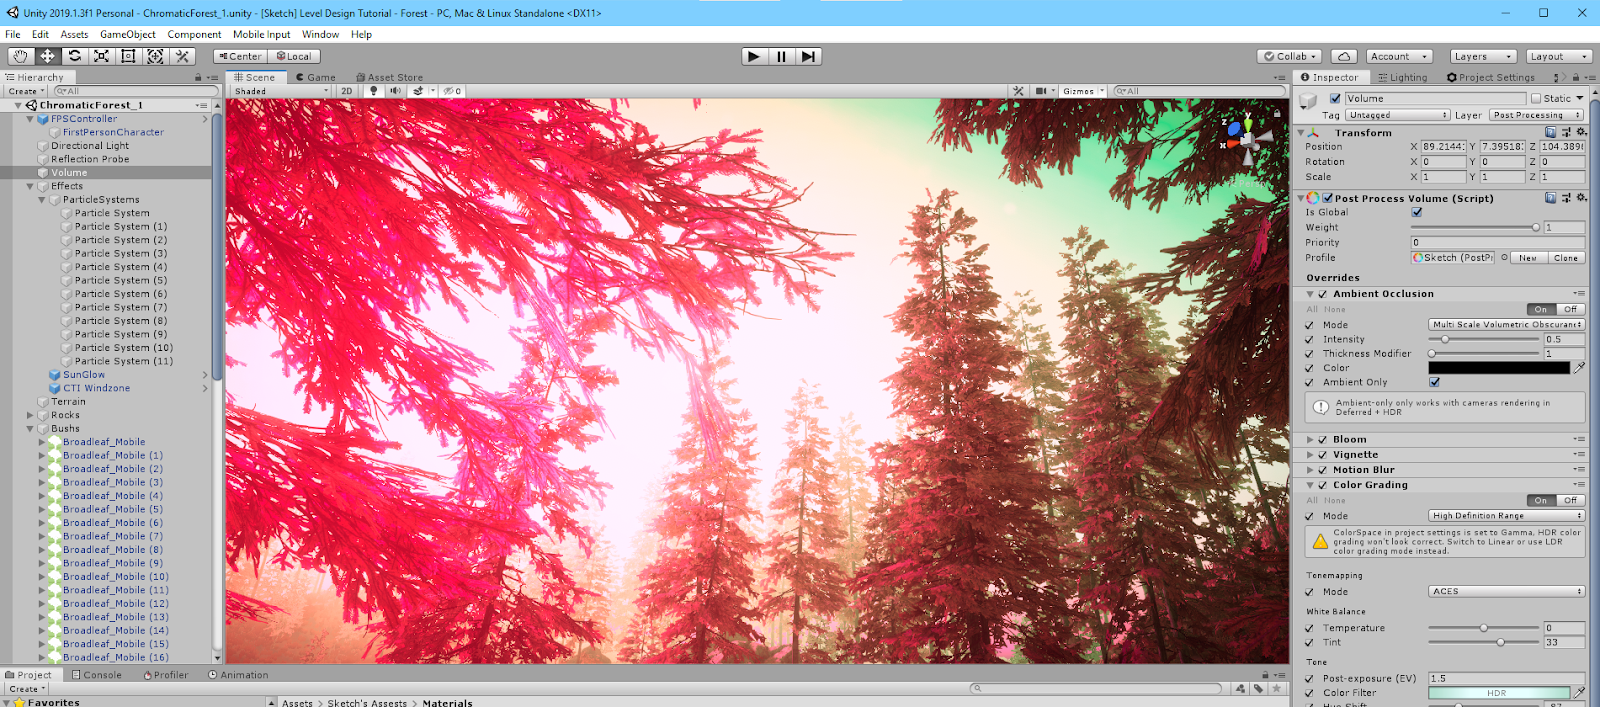
Task: Toggle Temperature override checkbox
Action: (1310, 628)
